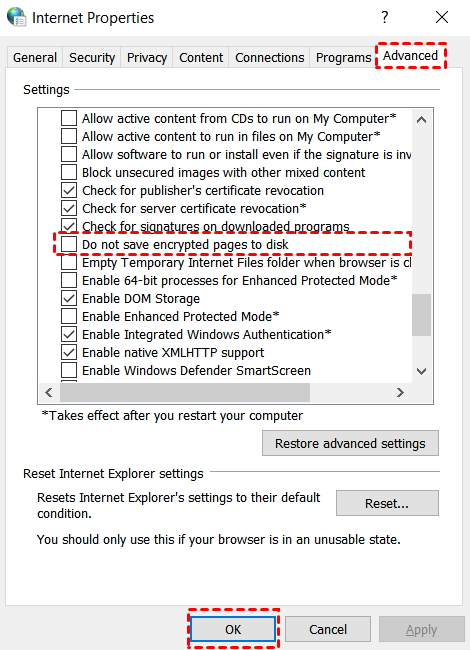Uncheck Enable DOM Storage
Viewport: 470px width, 650px height.
point(69,298)
